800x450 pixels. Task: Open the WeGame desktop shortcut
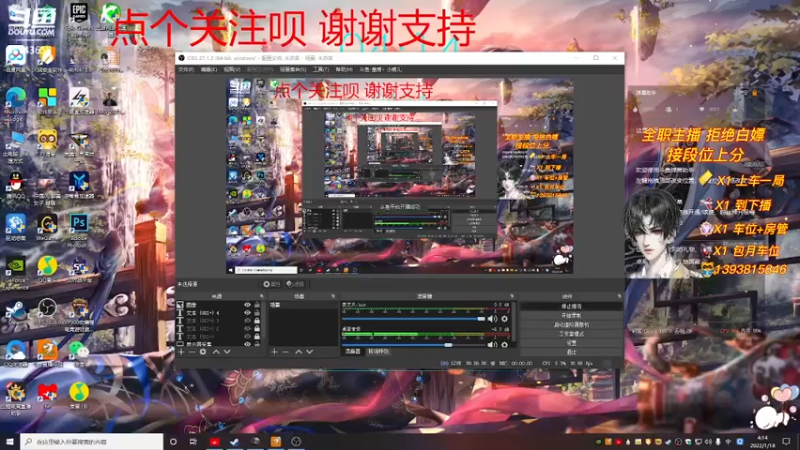47,228
